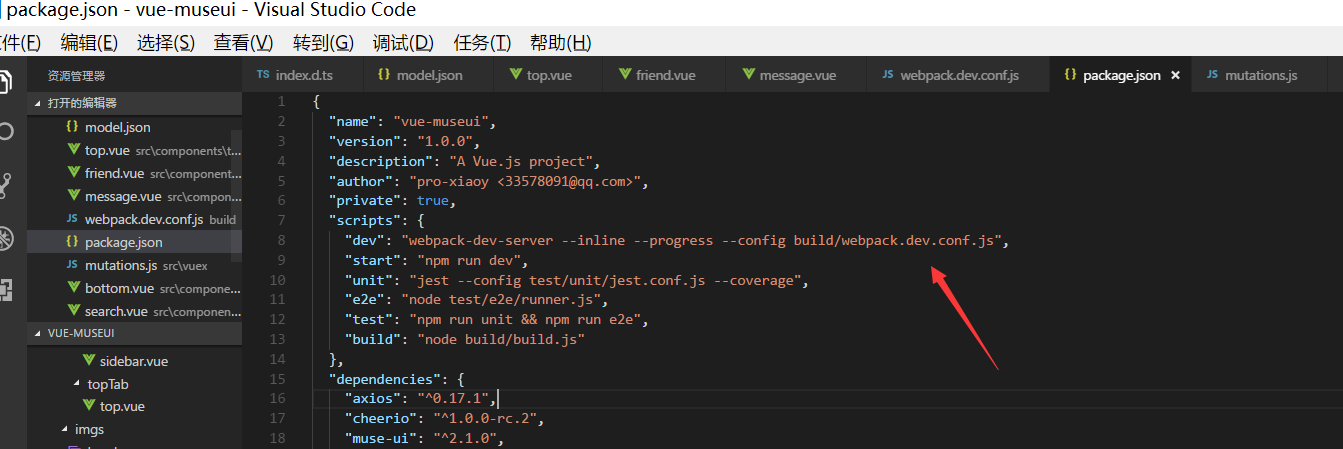Open the Explorer view in activity bar
Image resolution: width=1343 pixels, height=449 pixels.
click(x=5, y=81)
